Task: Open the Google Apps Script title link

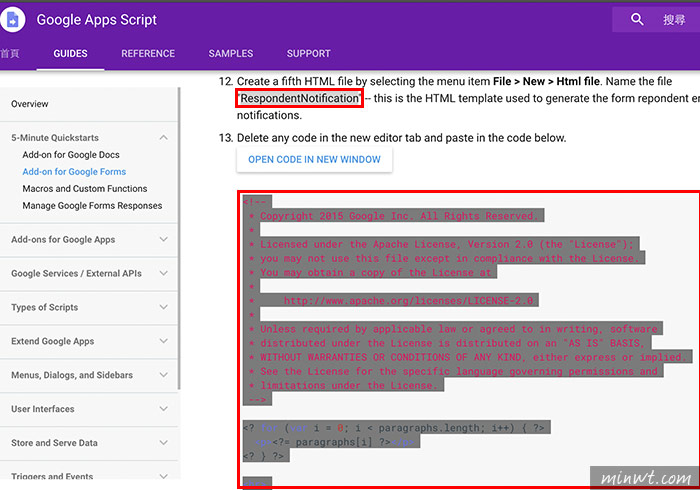Action: coord(96,20)
